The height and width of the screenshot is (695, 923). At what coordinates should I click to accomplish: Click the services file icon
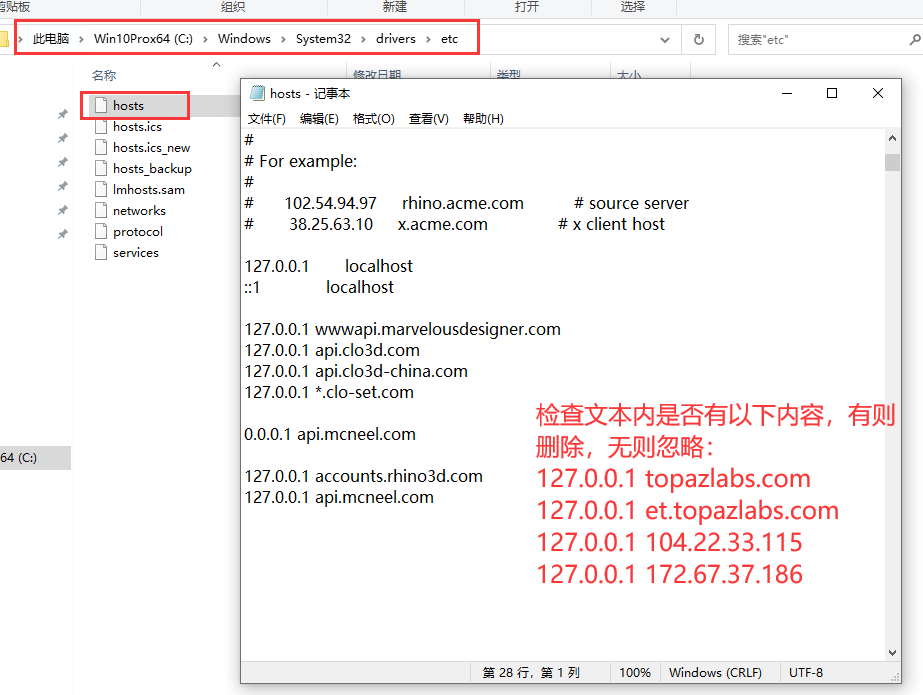coord(101,252)
